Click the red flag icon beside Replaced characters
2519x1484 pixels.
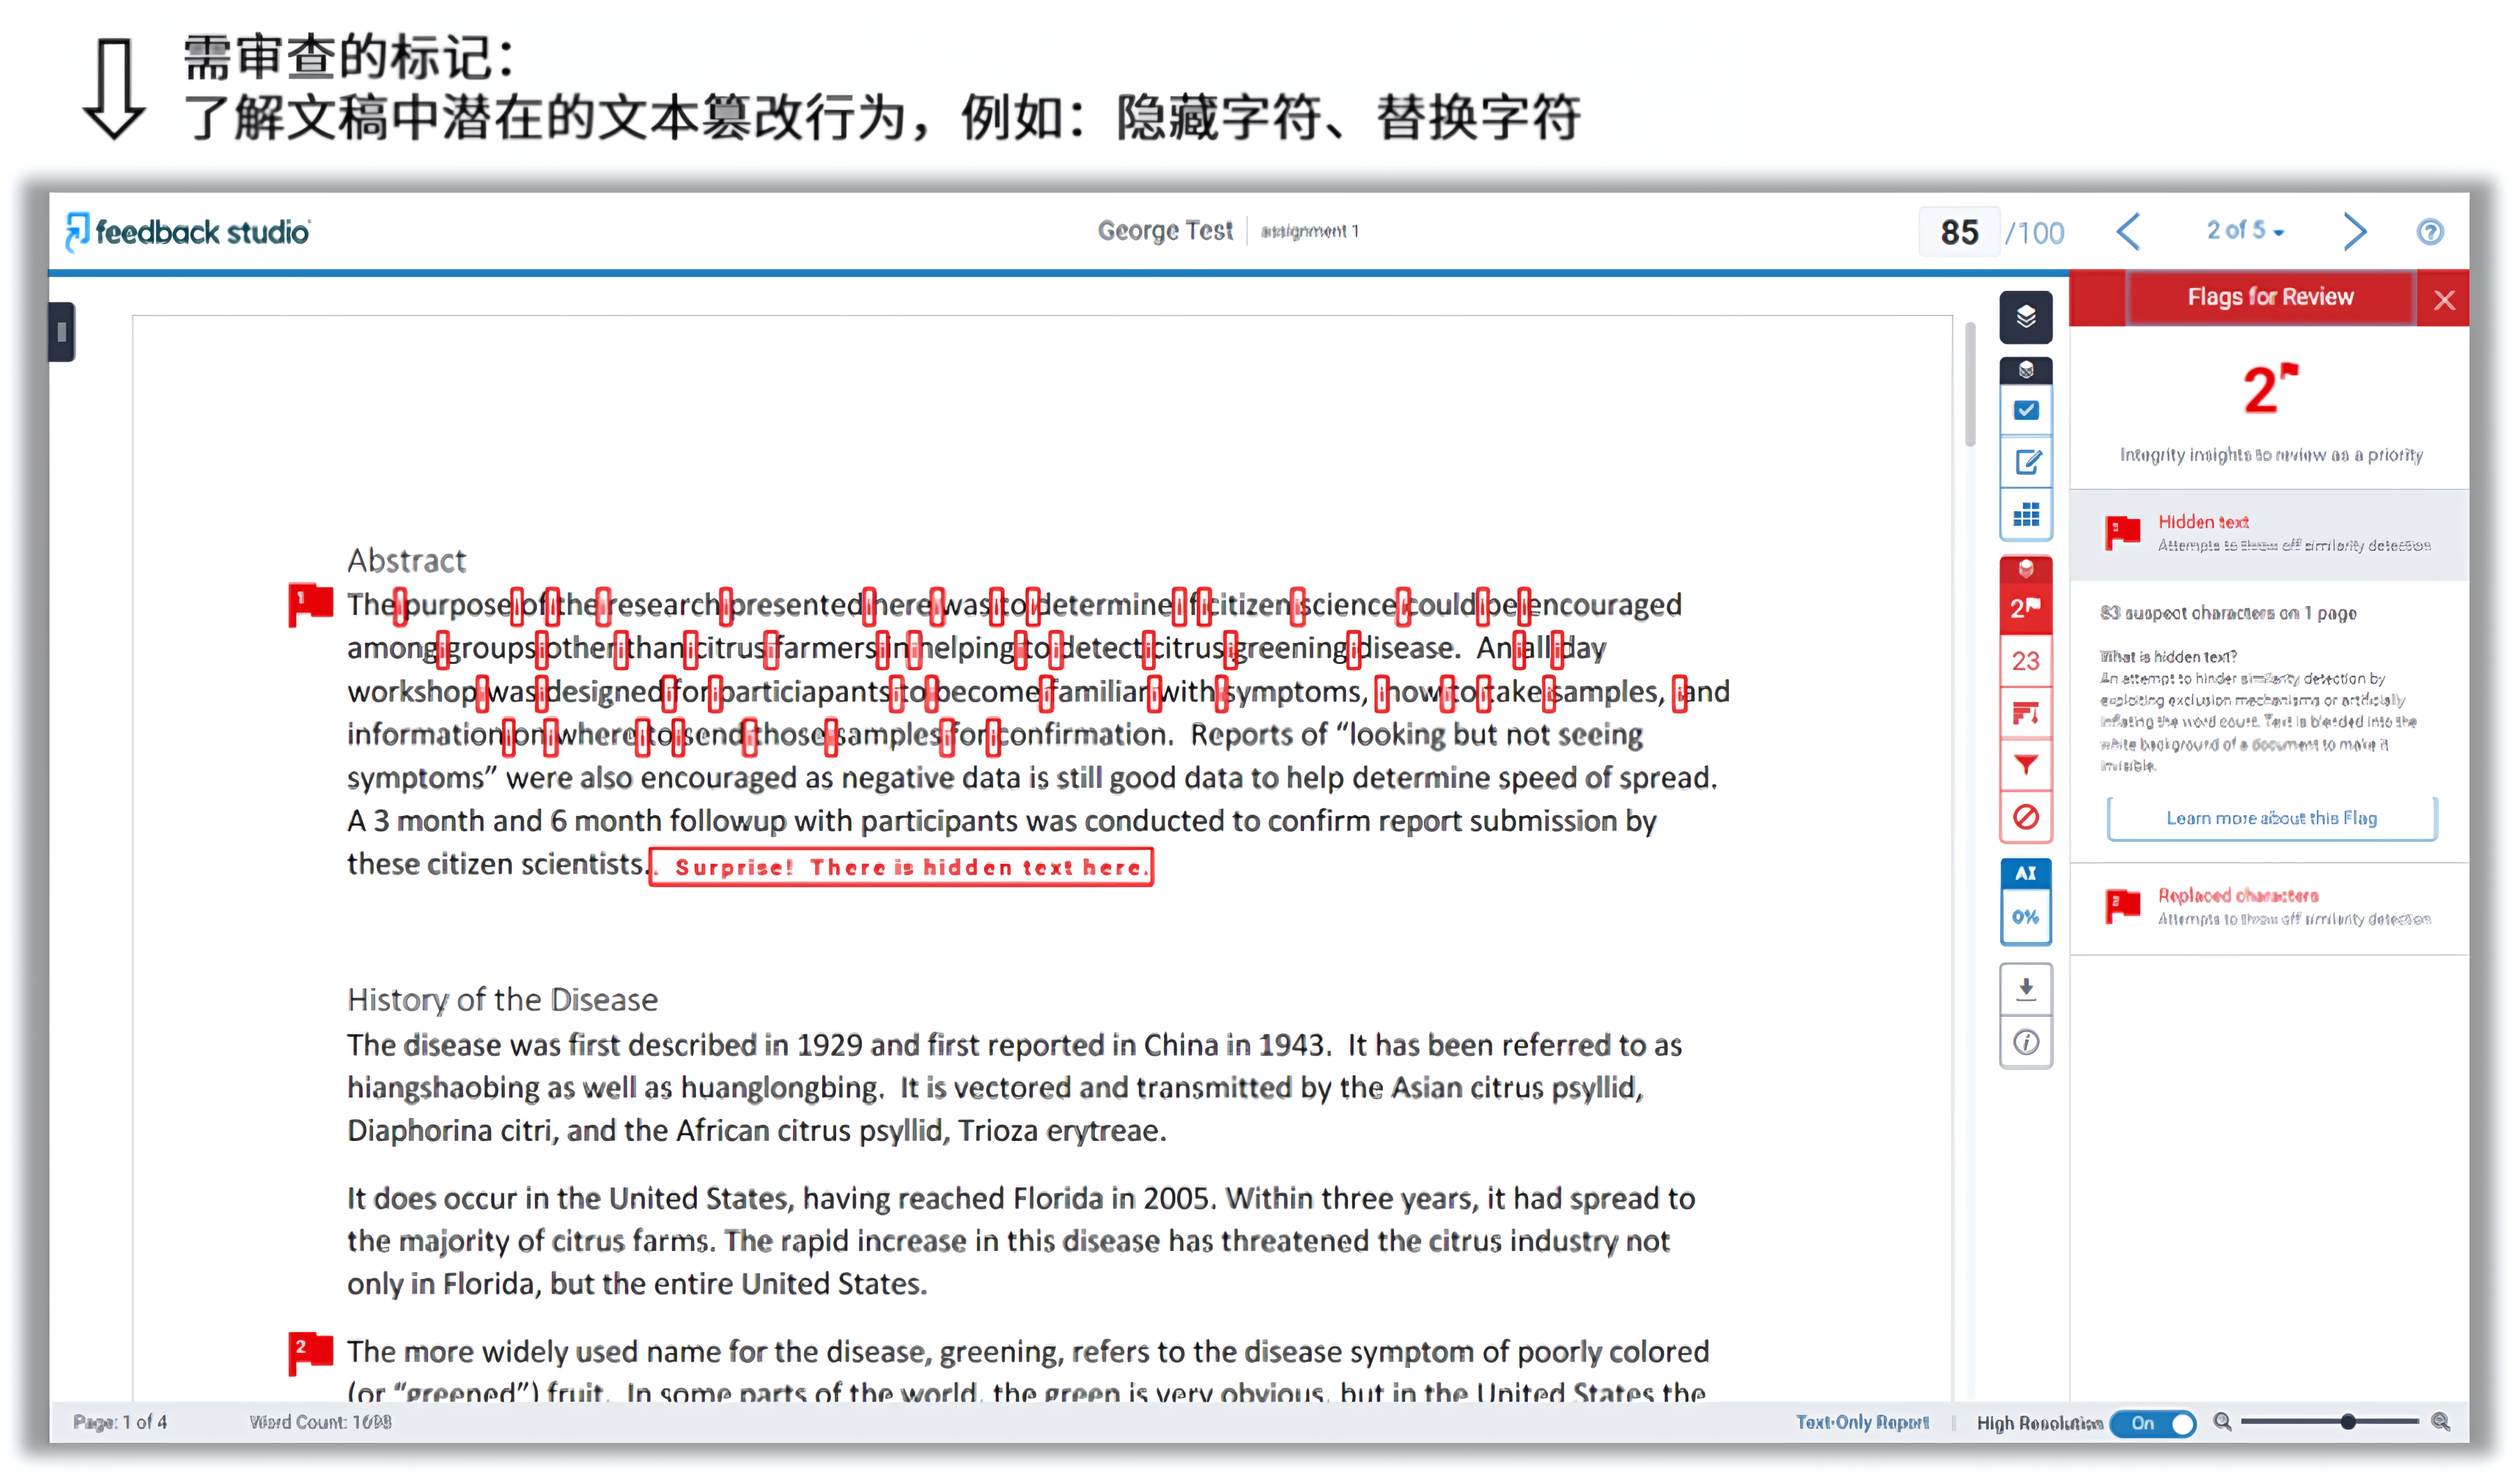2121,907
